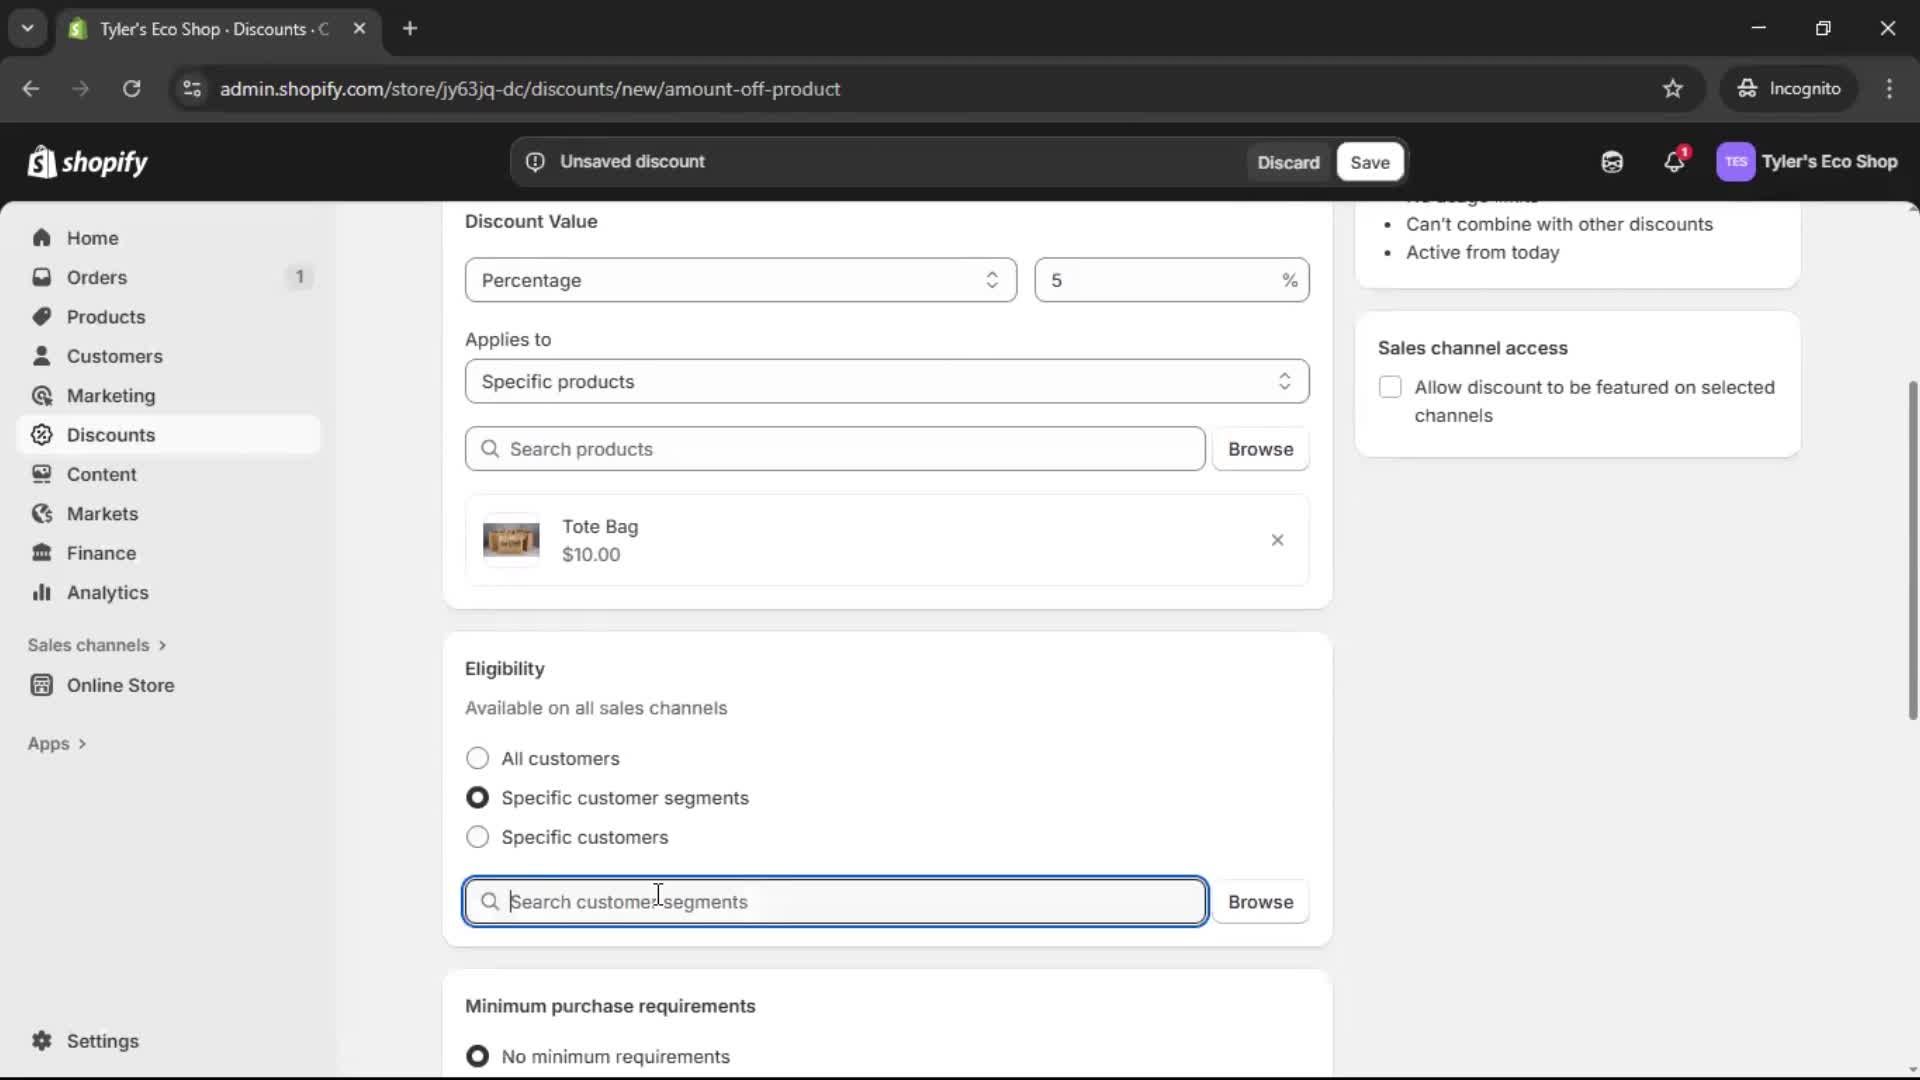
Task: Open Customers from sidebar navigation
Action: [114, 356]
